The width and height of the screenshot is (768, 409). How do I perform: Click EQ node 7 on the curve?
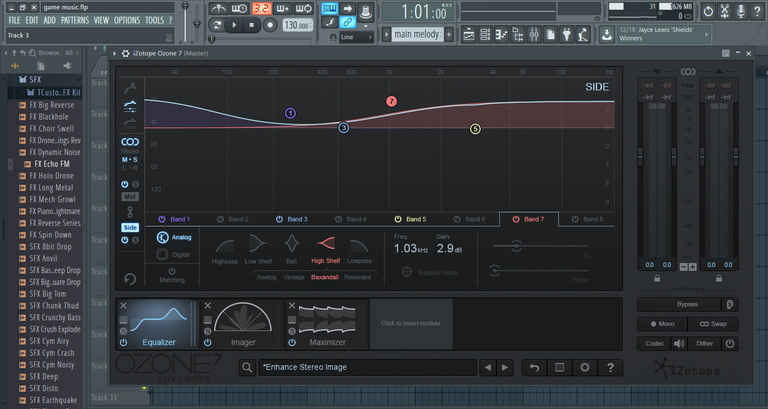[392, 102]
